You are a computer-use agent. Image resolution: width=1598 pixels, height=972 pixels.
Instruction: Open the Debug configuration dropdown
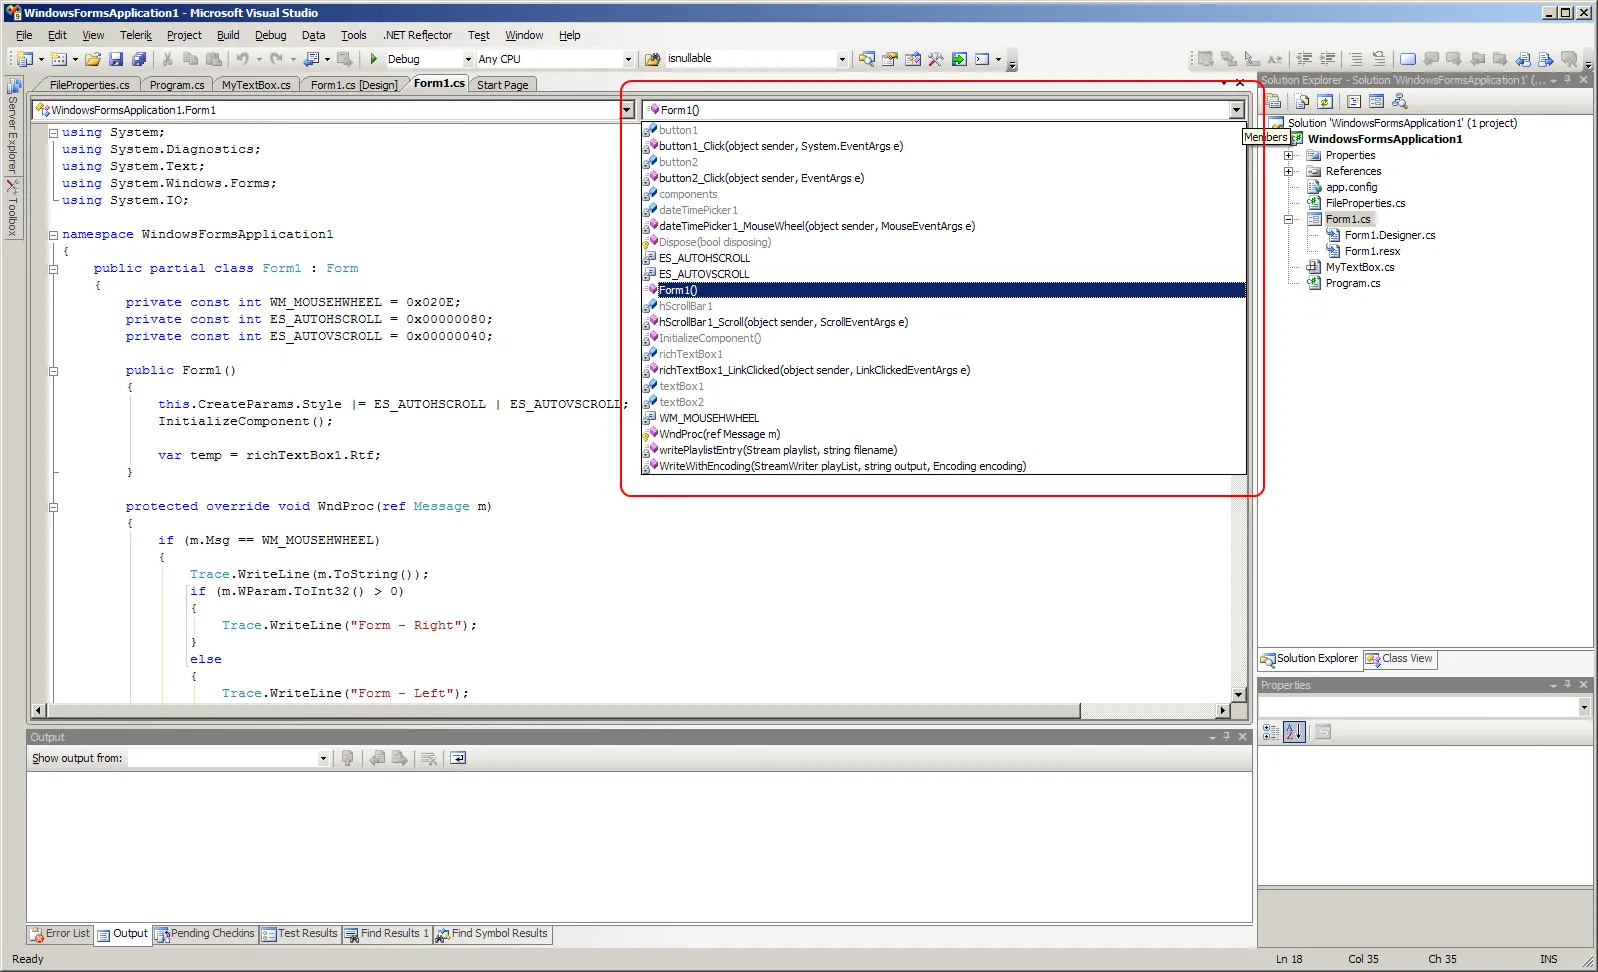click(467, 59)
